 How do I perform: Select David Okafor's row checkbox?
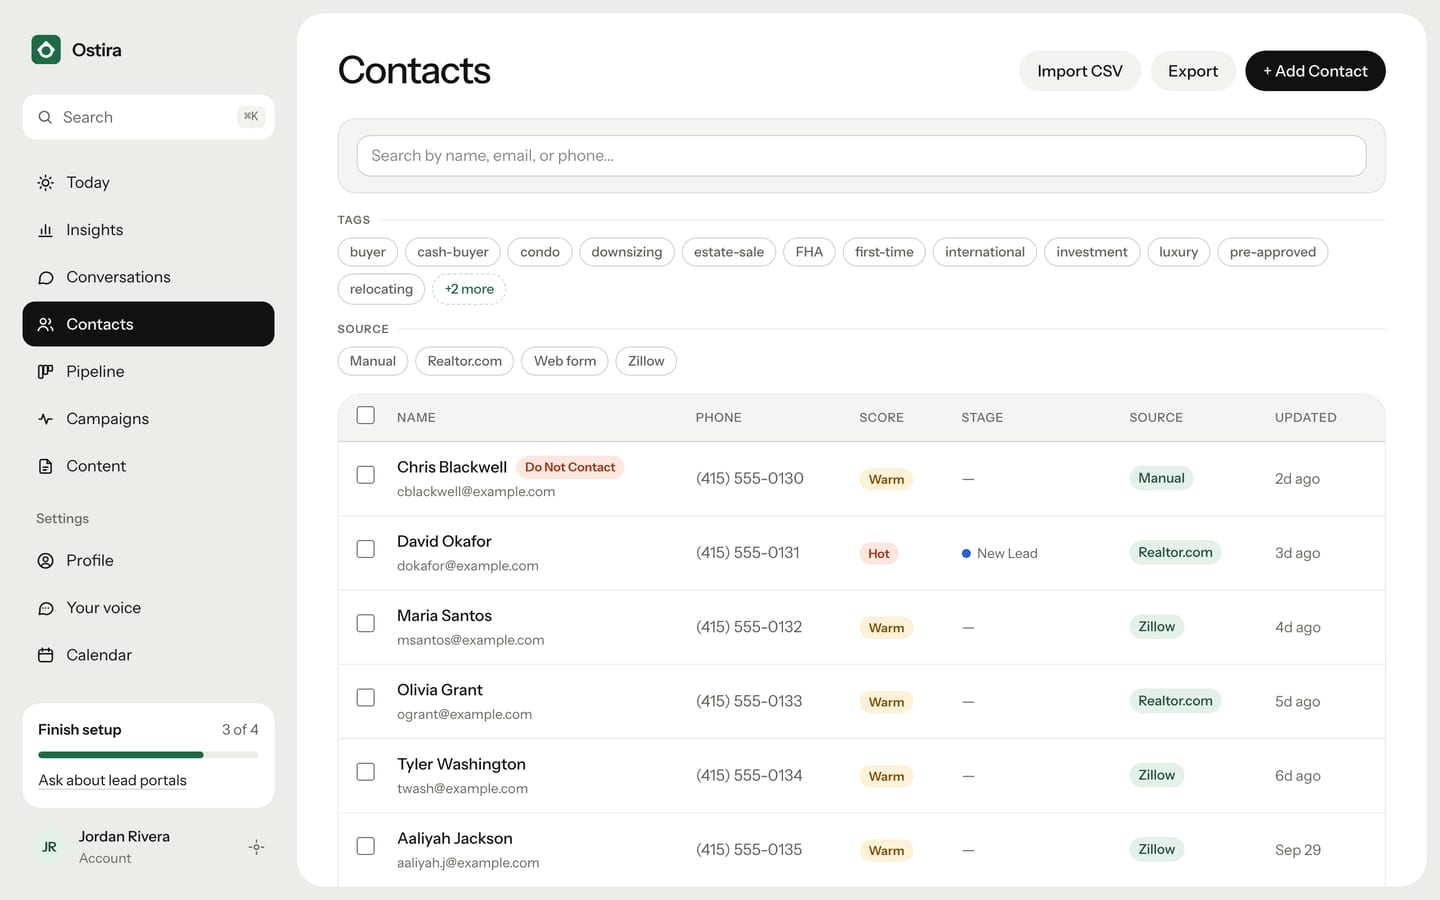click(366, 549)
